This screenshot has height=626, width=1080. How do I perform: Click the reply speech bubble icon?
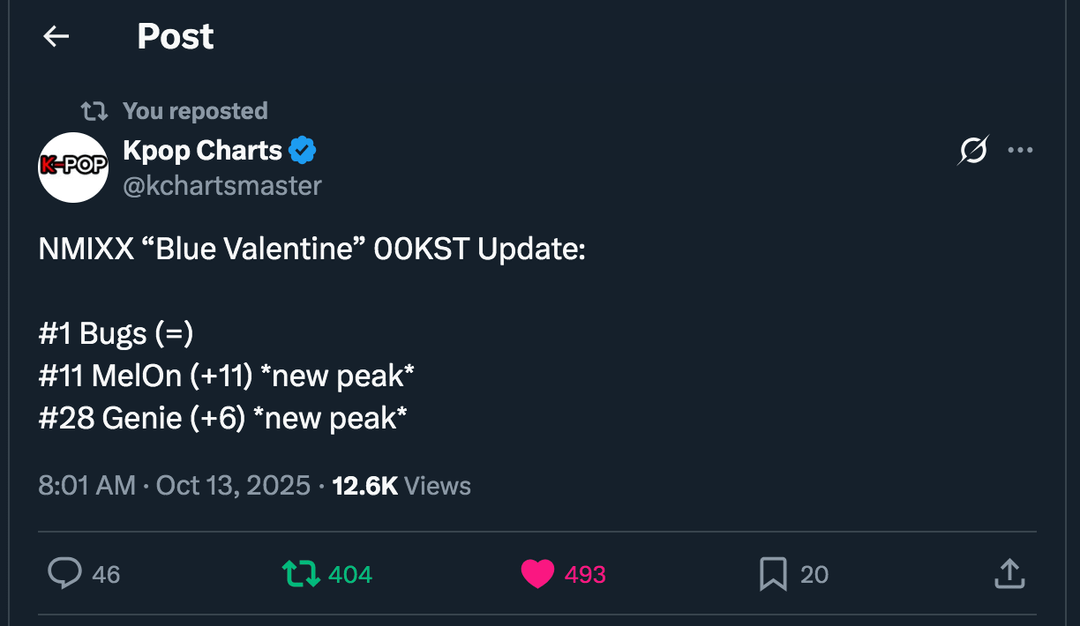tap(65, 574)
